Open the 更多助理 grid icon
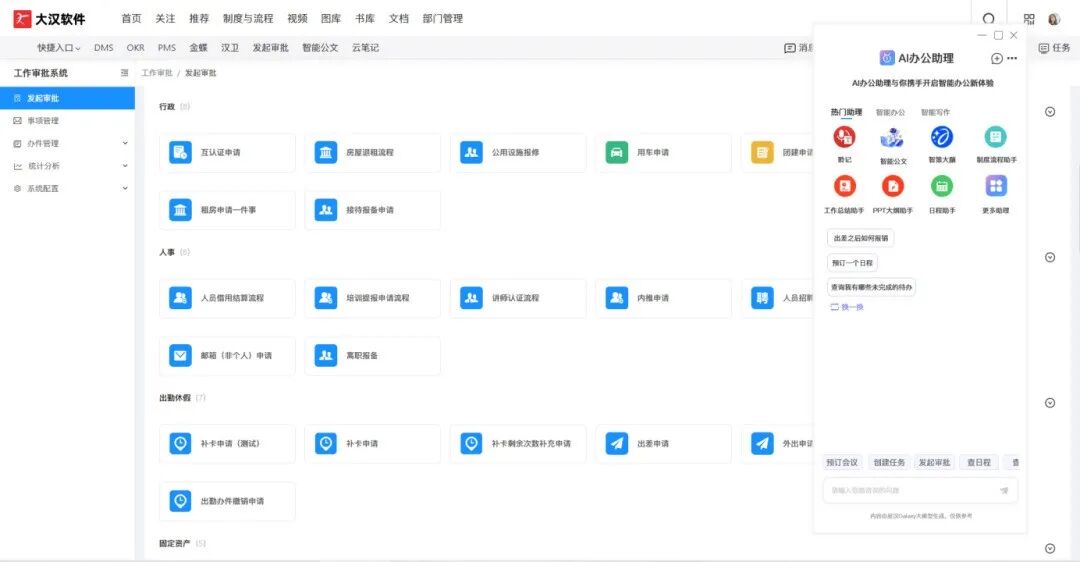This screenshot has height=562, width=1080. 995,186
